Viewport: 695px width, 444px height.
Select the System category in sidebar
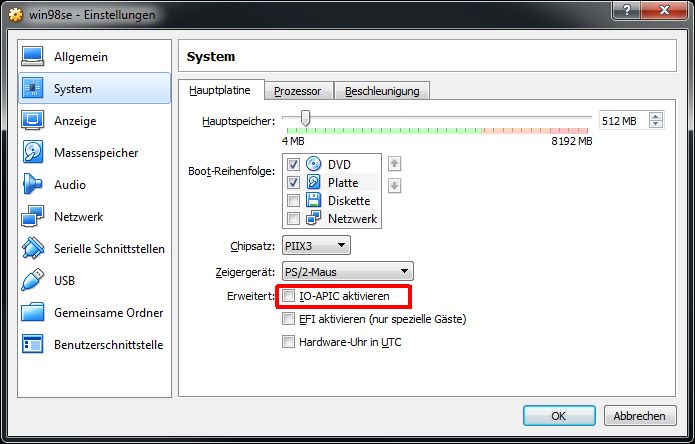pos(94,89)
